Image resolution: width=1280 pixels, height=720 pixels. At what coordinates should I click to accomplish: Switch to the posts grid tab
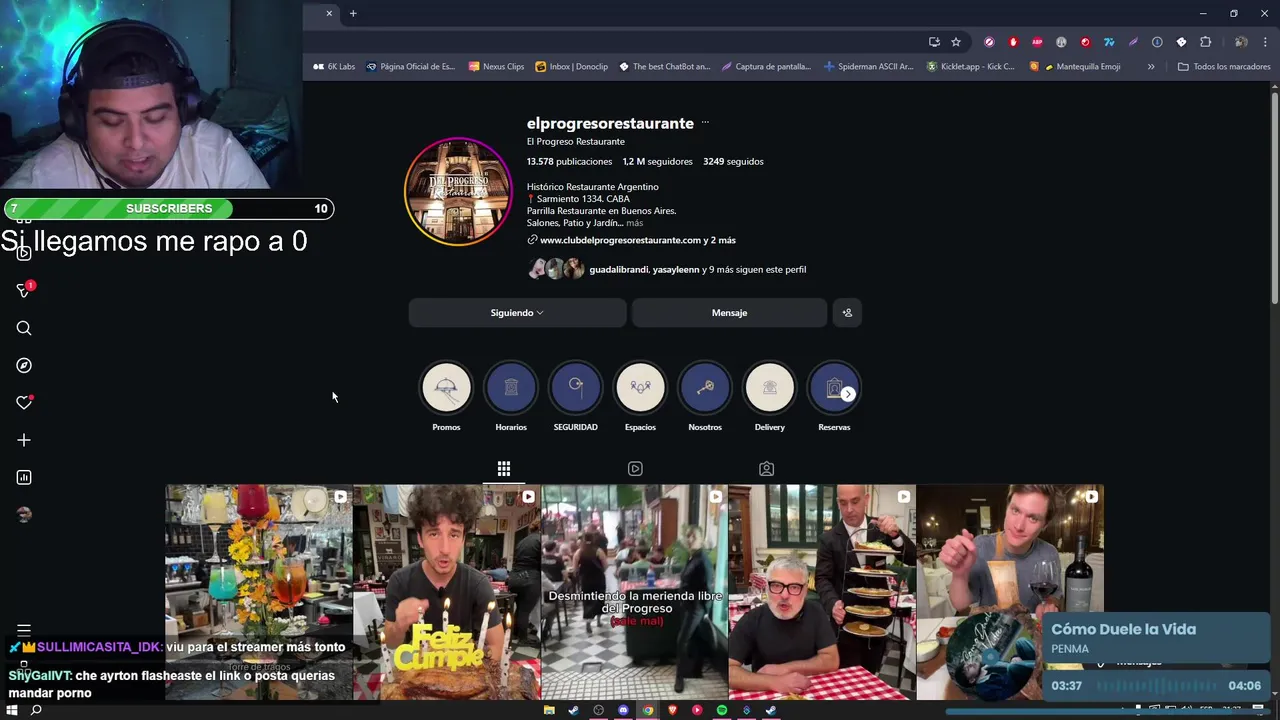point(504,469)
